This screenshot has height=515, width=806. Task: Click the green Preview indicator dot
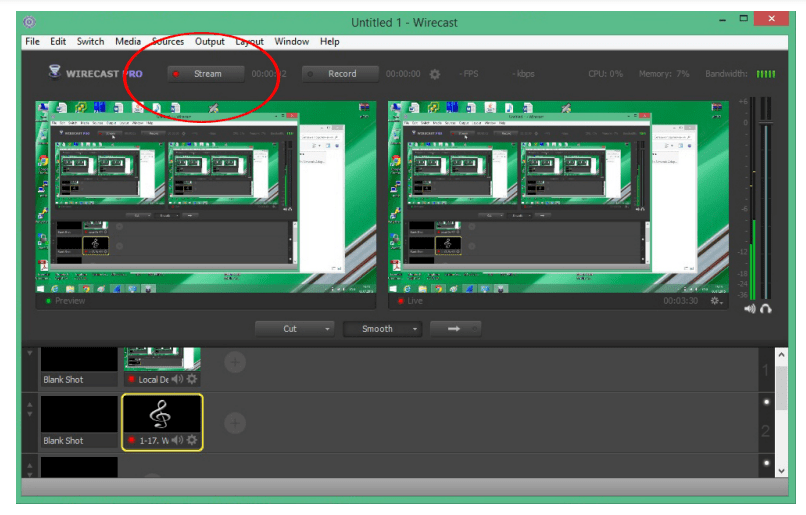tap(48, 301)
